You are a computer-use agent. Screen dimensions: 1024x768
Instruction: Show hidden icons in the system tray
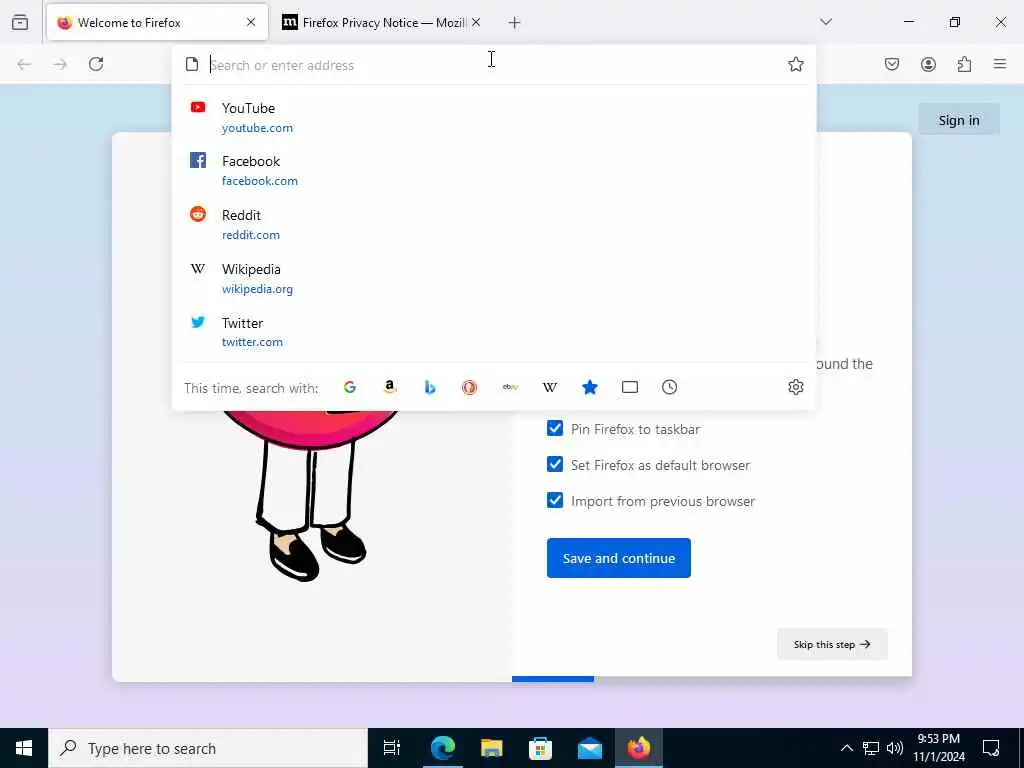tap(846, 748)
